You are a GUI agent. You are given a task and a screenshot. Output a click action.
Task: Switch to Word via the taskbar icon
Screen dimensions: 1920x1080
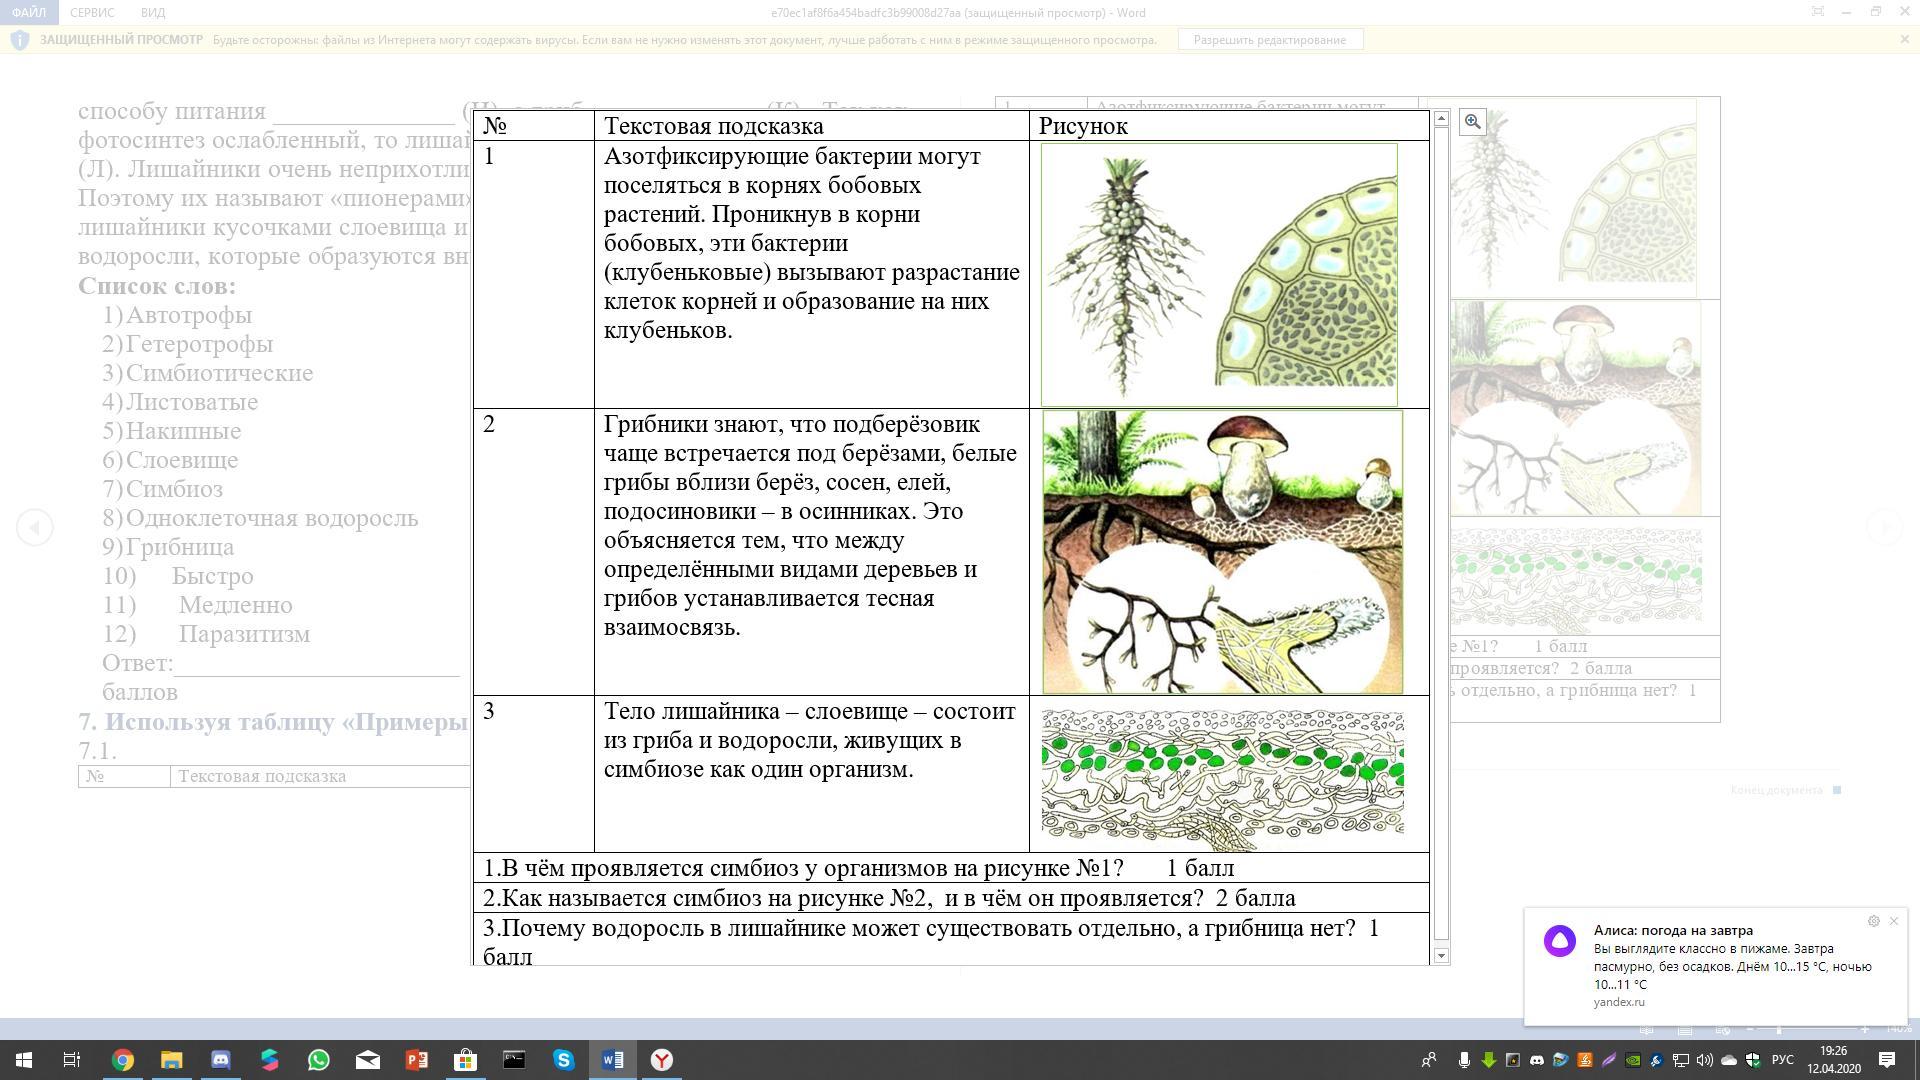click(612, 1060)
